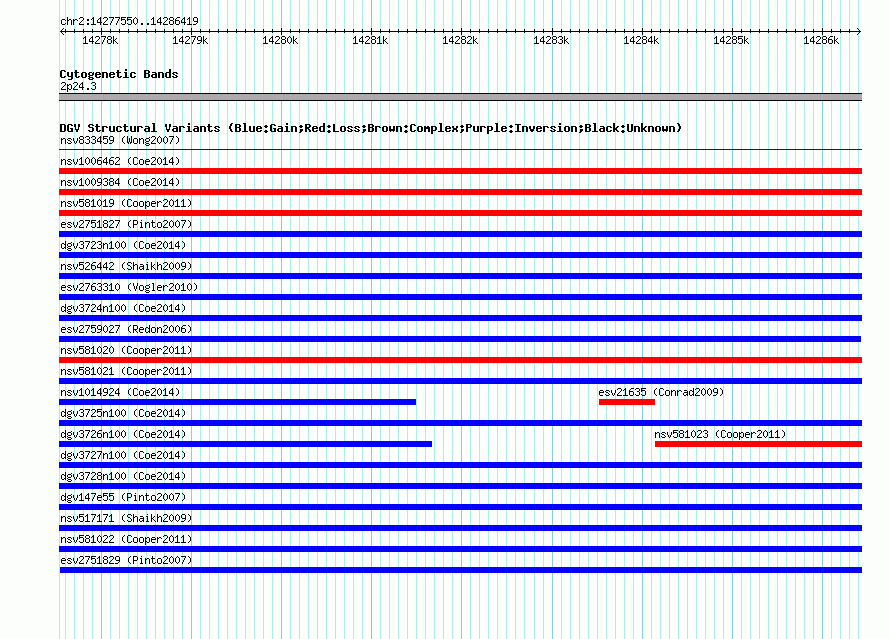The width and height of the screenshot is (890, 639).
Task: Open the DGV Structural Variants track title
Action: point(371,128)
